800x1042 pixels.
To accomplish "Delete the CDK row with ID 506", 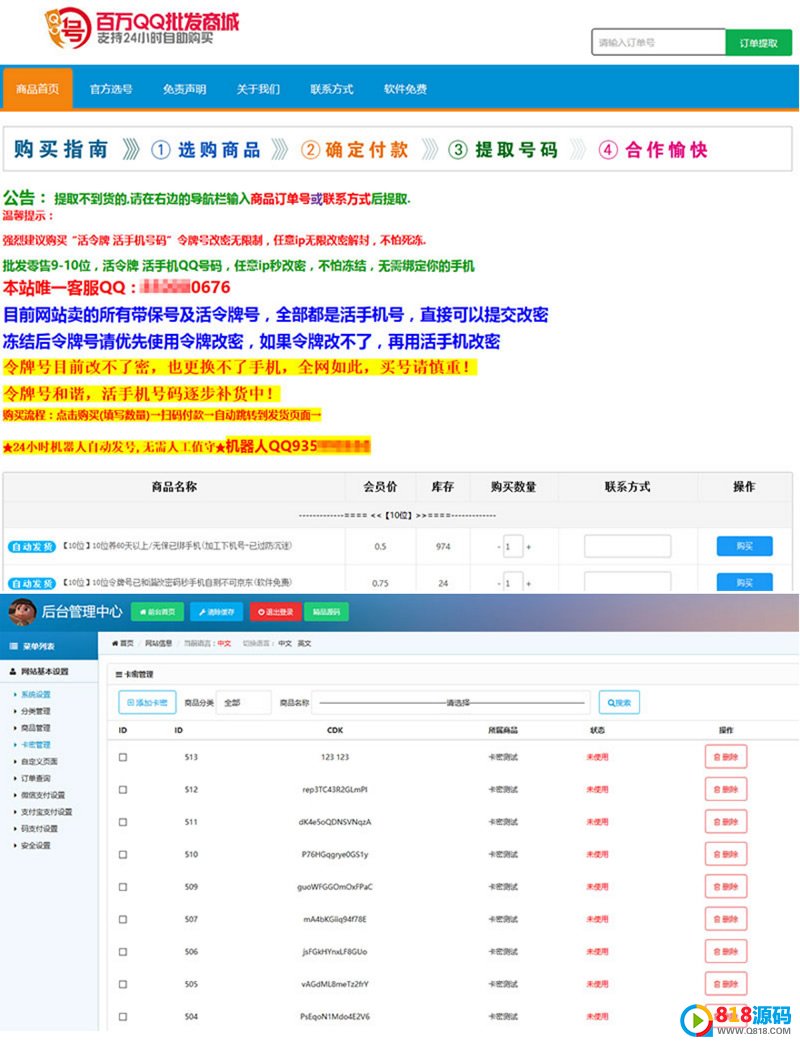I will 726,952.
